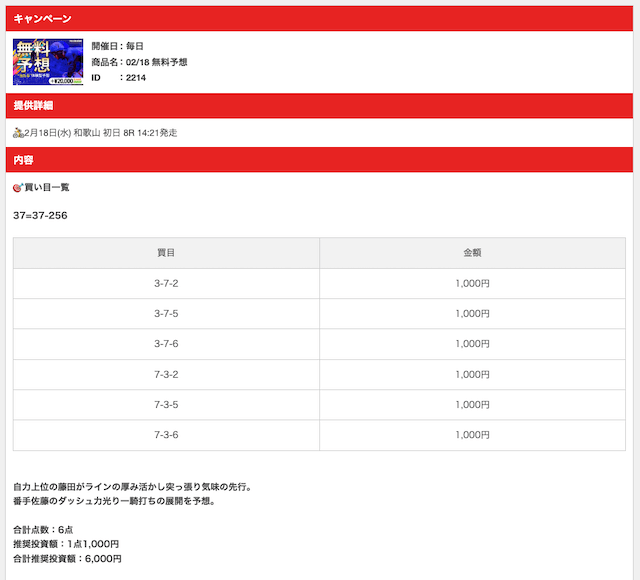Select the 3-7-2 bet row cell

[166, 284]
